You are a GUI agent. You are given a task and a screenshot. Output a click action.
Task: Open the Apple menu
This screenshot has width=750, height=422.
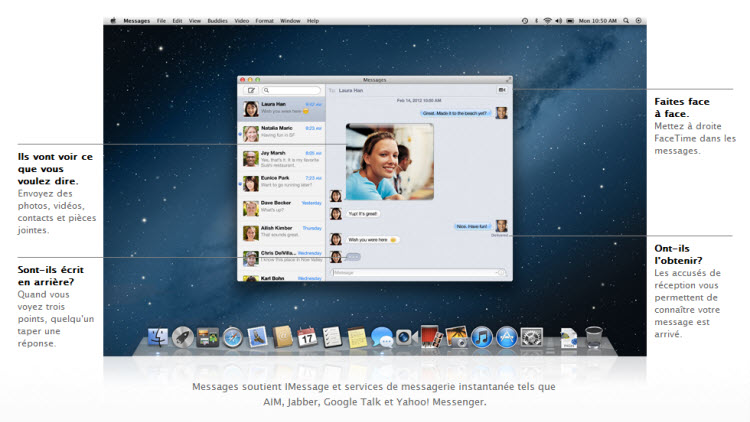[x=113, y=21]
